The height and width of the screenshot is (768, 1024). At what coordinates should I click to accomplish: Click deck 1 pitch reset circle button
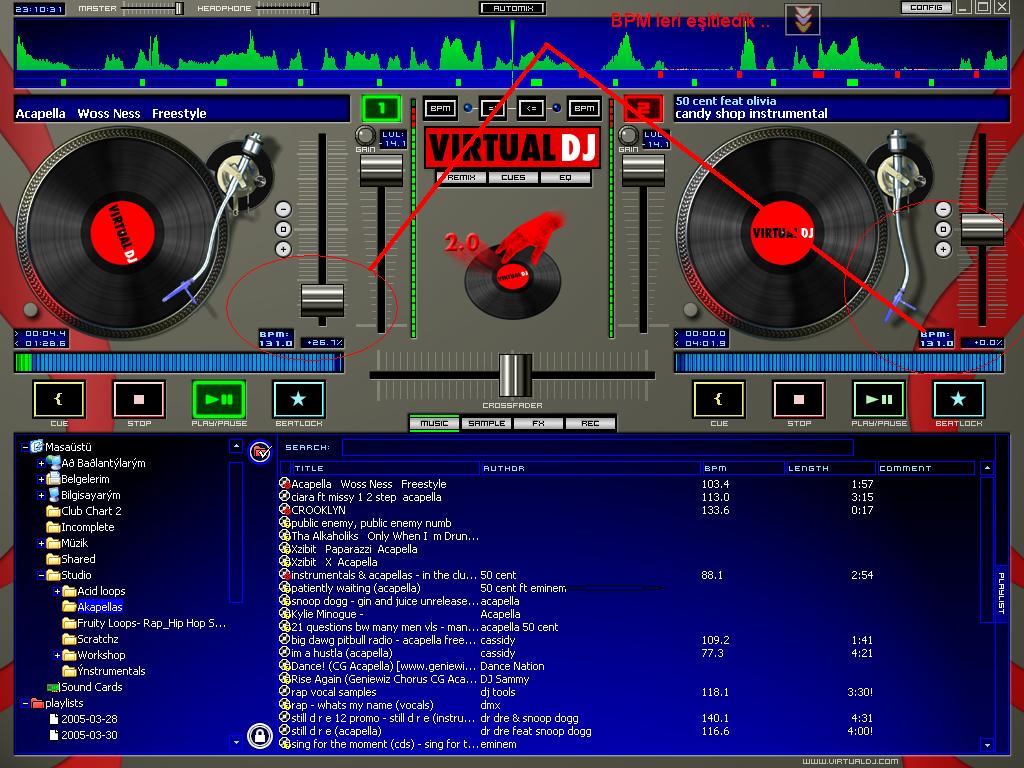click(283, 229)
